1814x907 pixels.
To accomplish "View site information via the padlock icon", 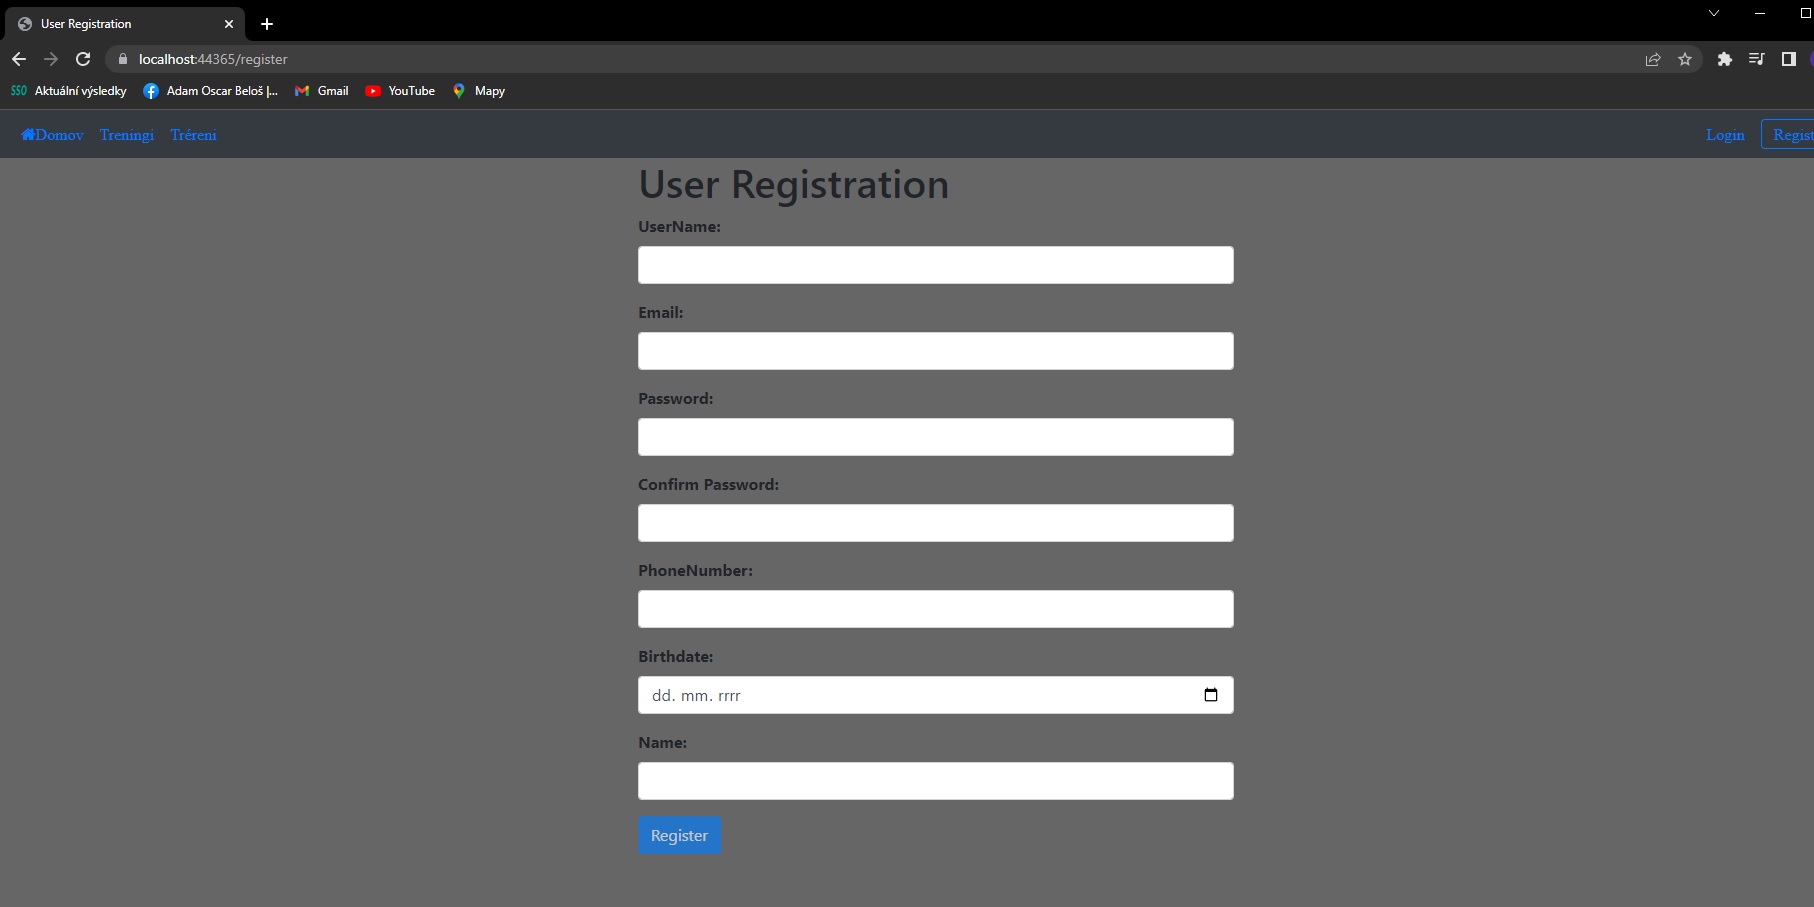I will pos(122,59).
